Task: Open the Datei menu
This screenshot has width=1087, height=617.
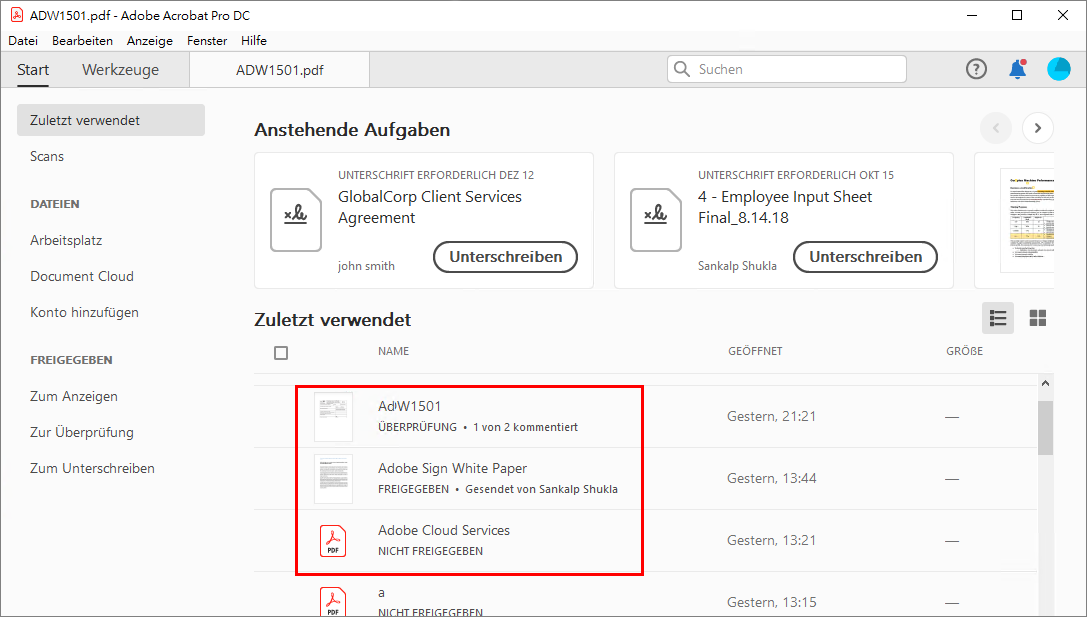Action: 23,41
